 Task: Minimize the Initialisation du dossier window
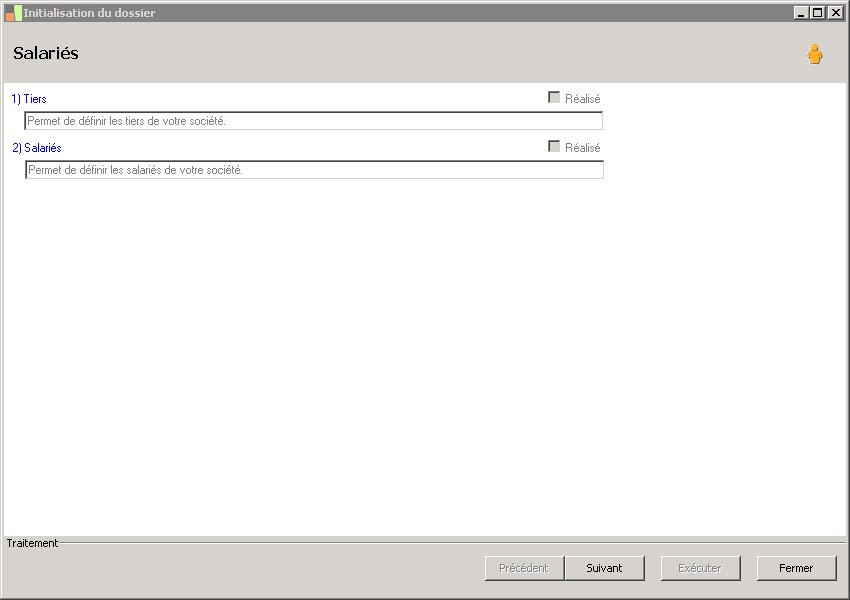click(800, 12)
